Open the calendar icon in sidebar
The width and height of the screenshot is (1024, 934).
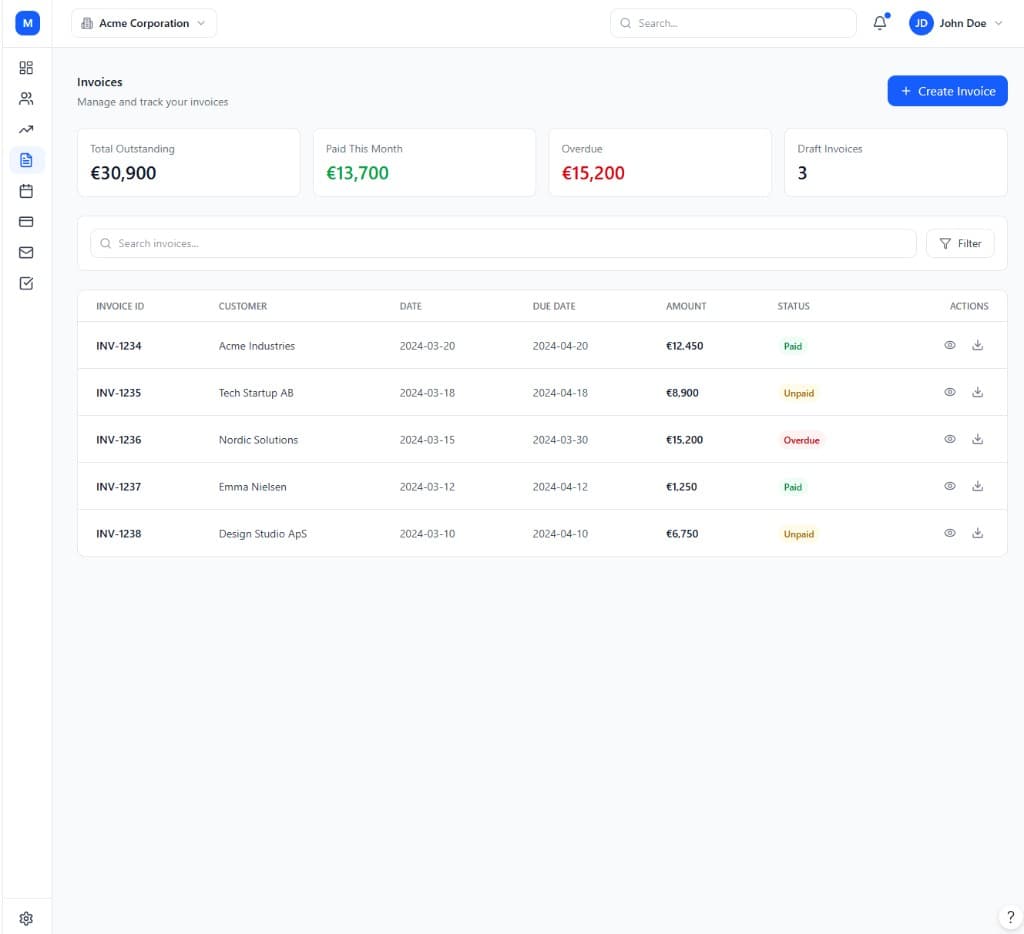[26, 191]
